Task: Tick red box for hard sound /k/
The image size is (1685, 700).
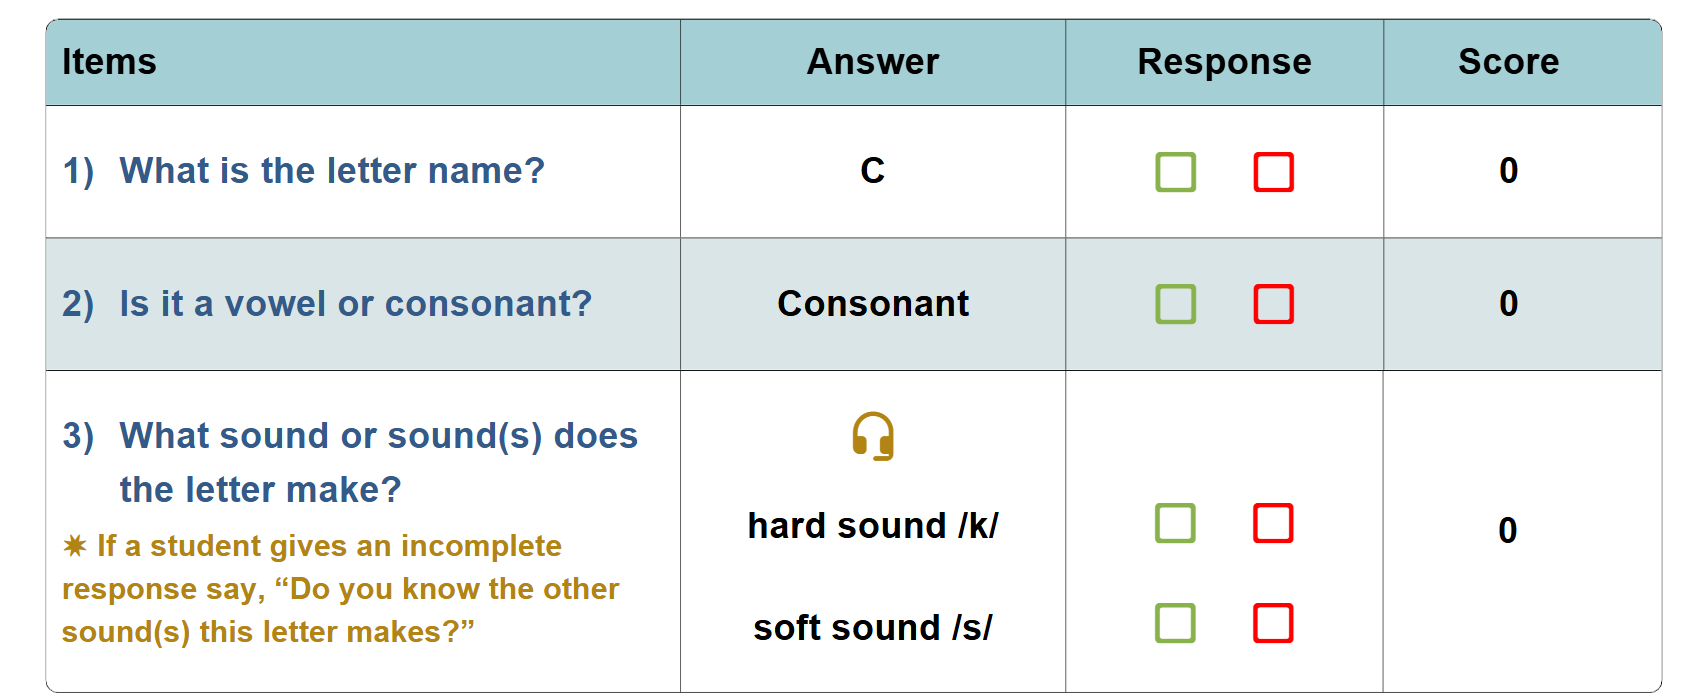Action: click(x=1273, y=523)
